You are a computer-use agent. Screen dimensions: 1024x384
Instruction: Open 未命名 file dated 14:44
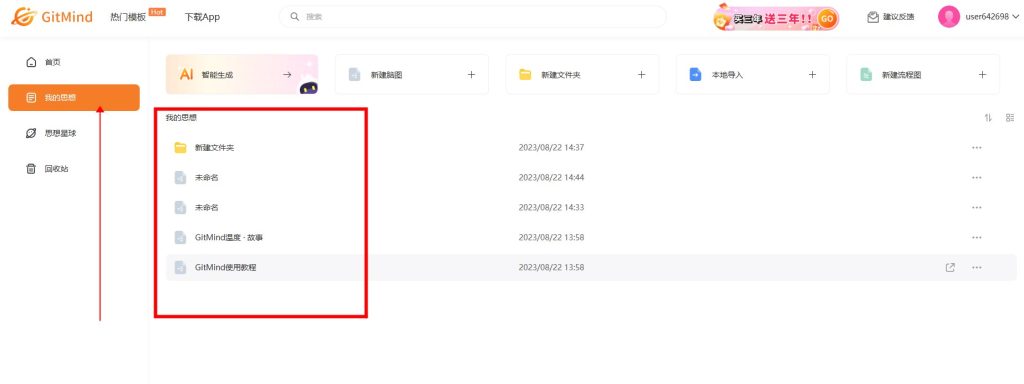click(591, 178)
